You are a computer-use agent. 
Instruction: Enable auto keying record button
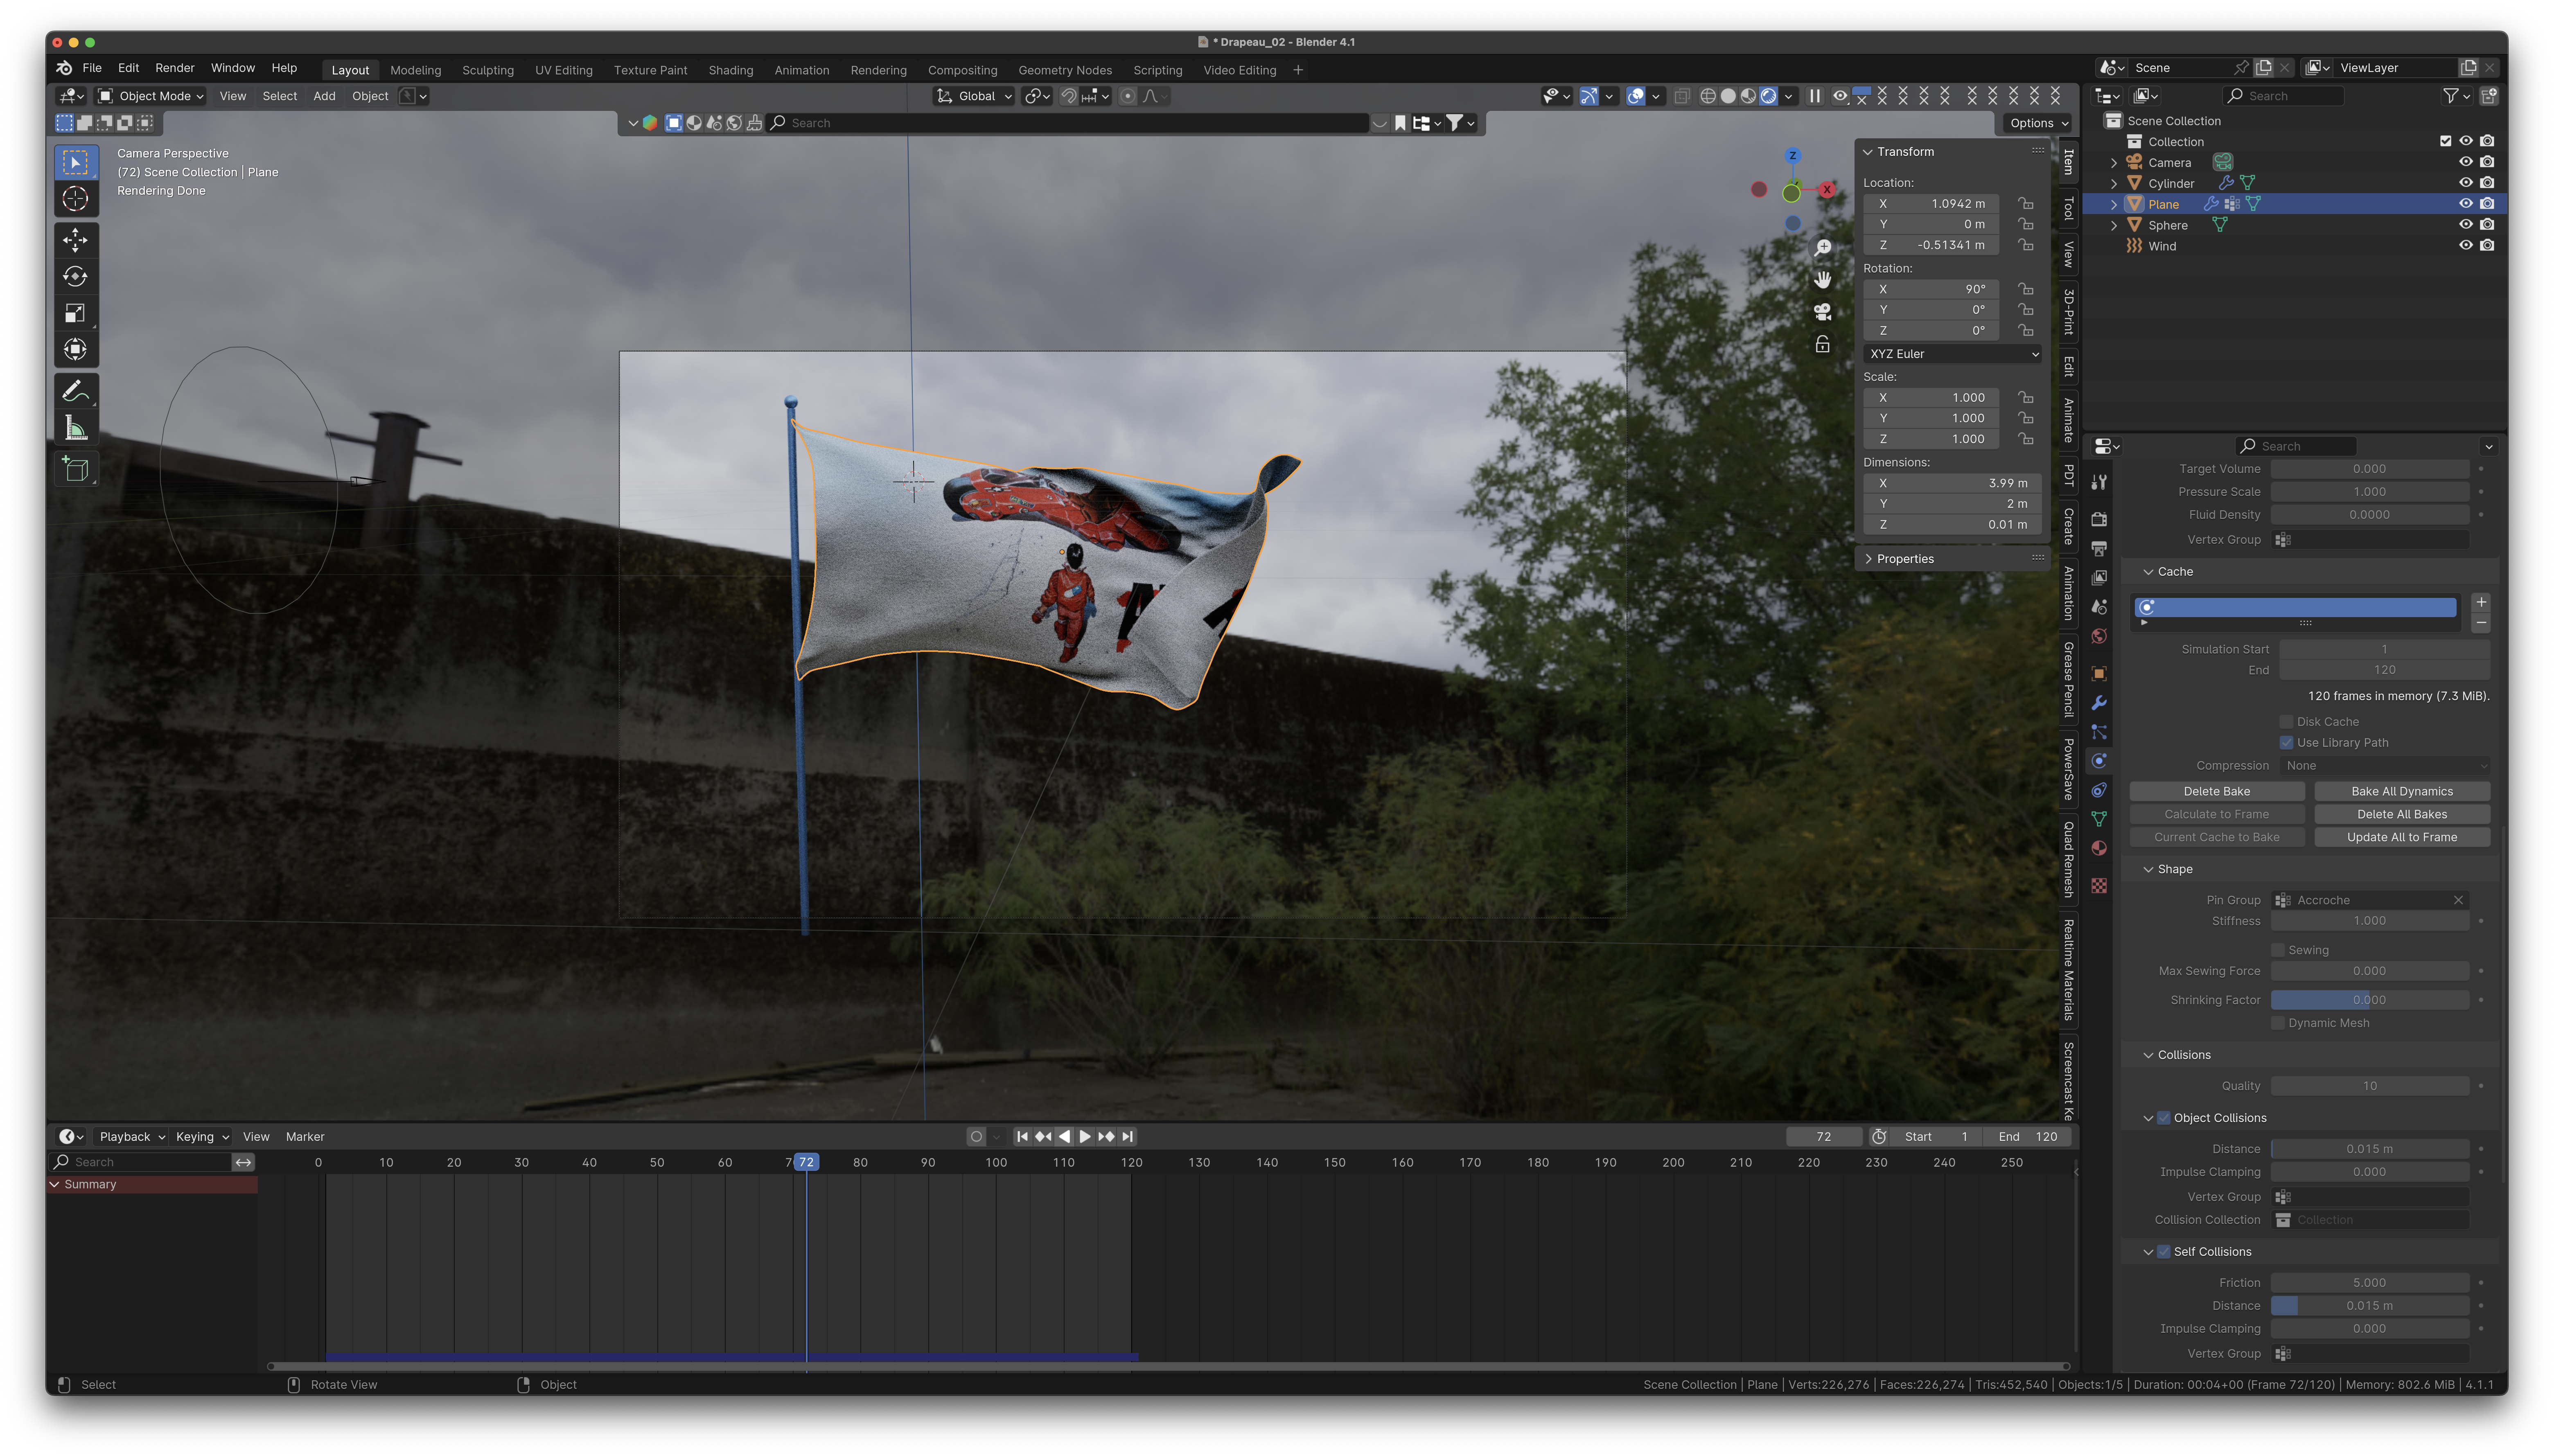tap(976, 1137)
